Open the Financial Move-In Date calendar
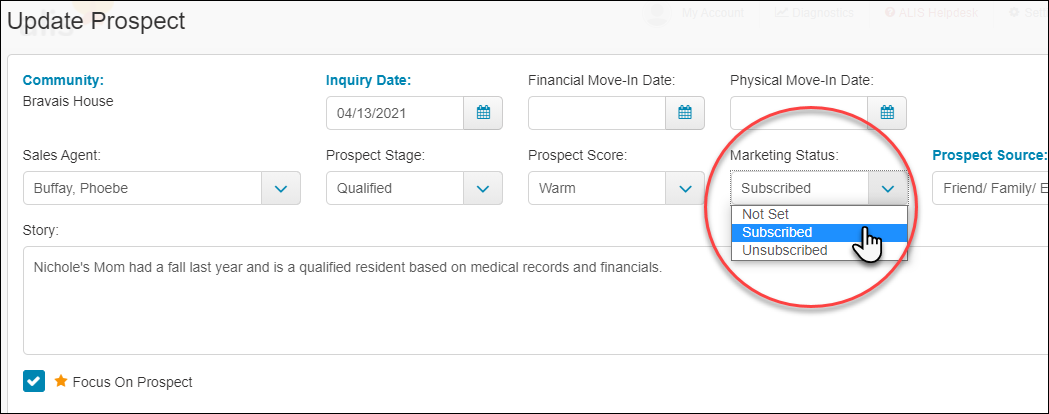The image size is (1049, 414). tap(685, 113)
